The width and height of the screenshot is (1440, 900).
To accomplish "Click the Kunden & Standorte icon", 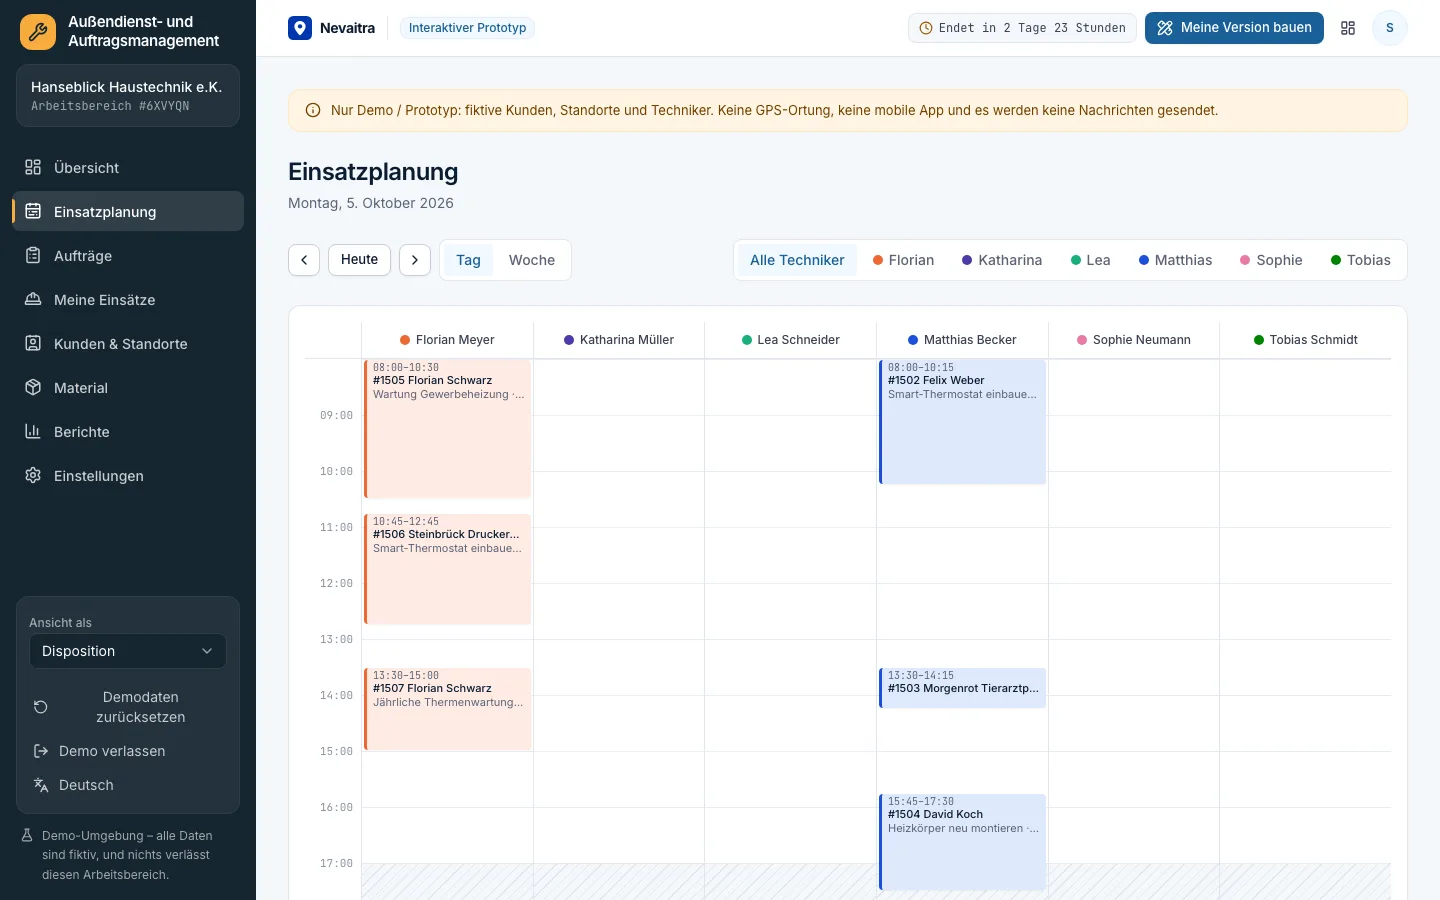I will coord(33,343).
